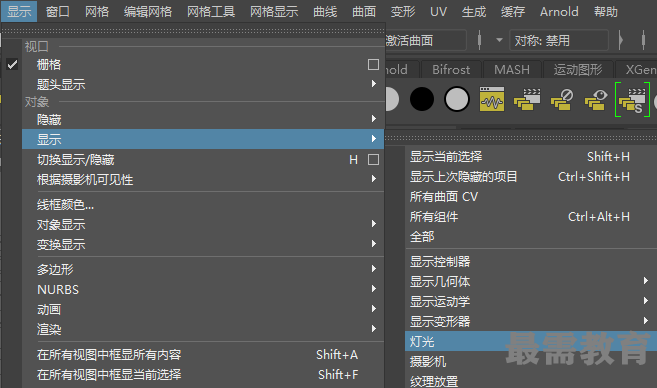Screen dimensions: 657x388
Task: Open the 栅格 option box
Action: [373, 65]
